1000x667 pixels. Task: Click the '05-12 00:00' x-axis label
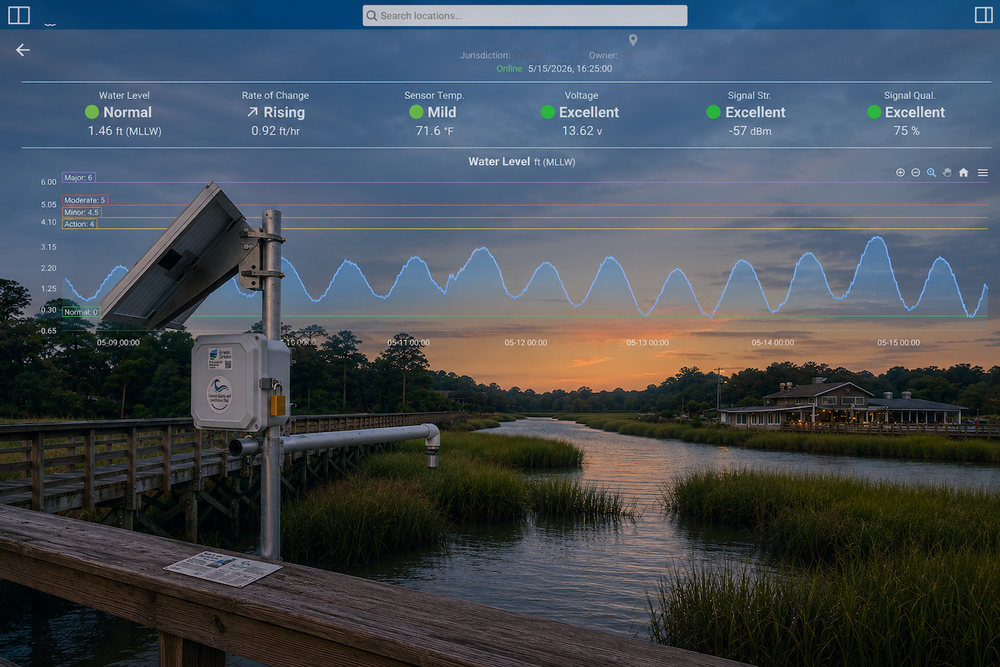pos(526,343)
